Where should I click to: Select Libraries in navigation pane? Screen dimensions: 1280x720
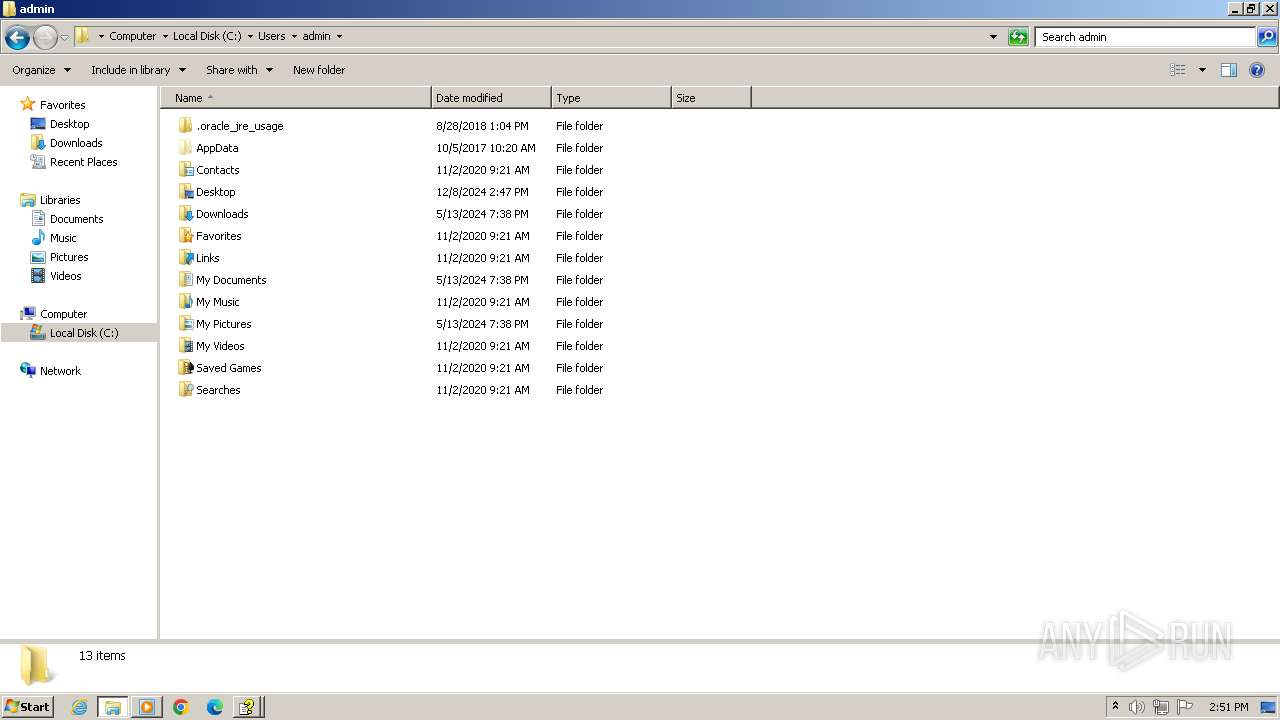(60, 200)
